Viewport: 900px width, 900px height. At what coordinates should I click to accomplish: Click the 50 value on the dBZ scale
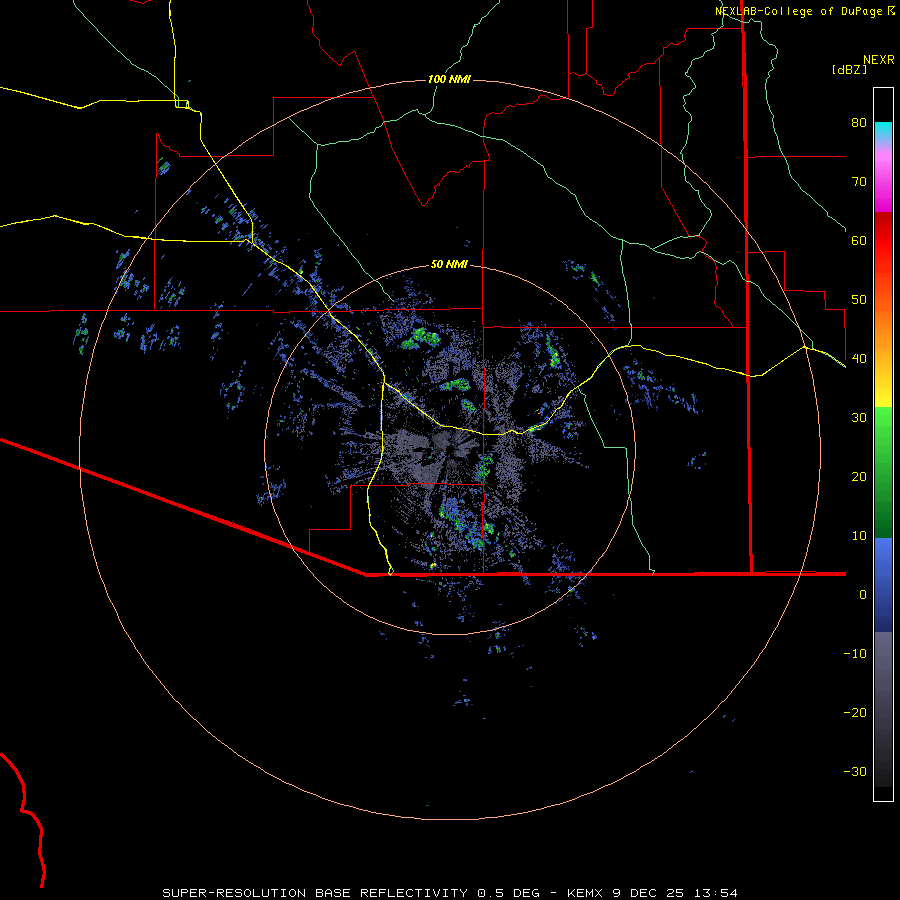[x=859, y=299]
